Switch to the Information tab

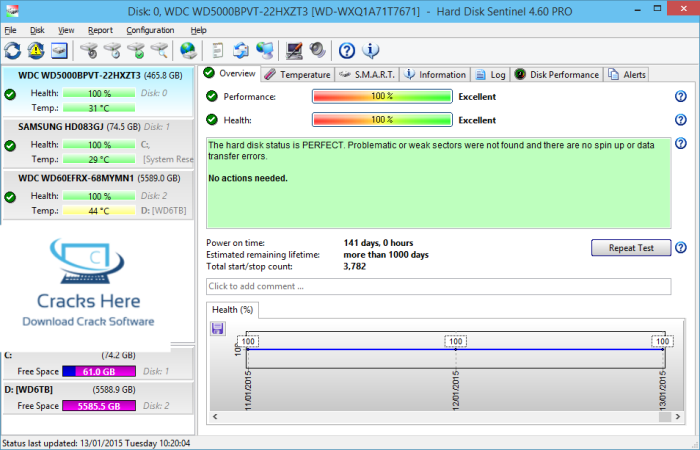[435, 75]
